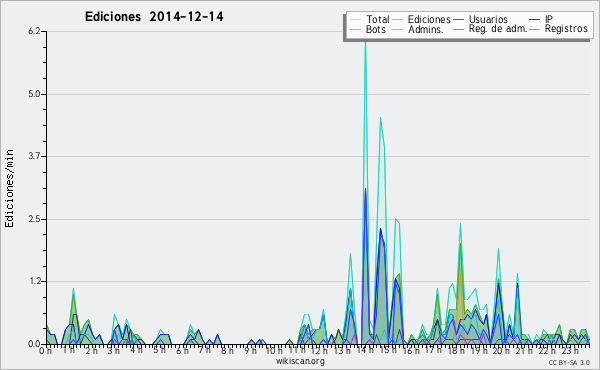Click the "13 h" x-axis label
600x370 pixels.
pos(342,350)
